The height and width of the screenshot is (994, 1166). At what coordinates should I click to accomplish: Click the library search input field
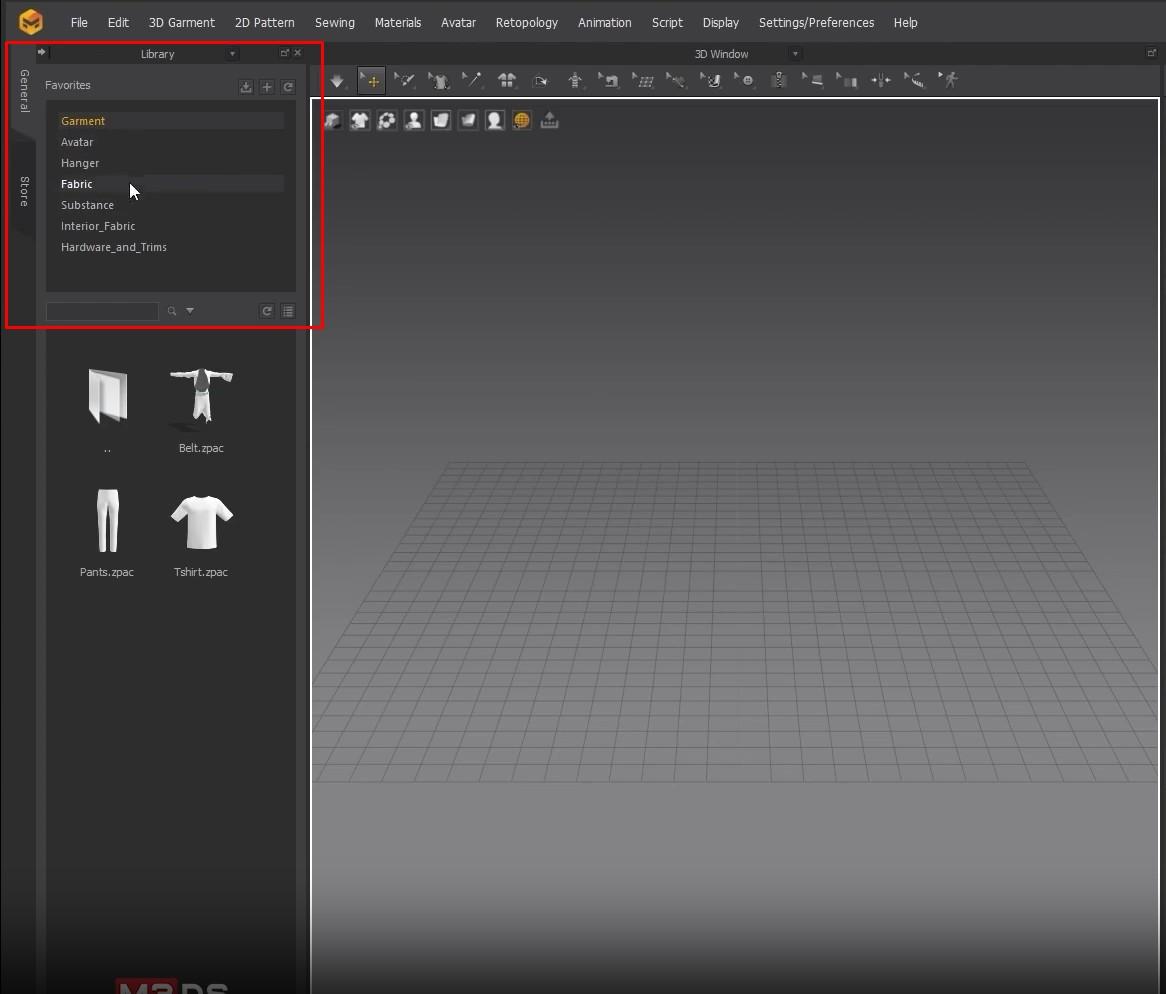[x=103, y=311]
